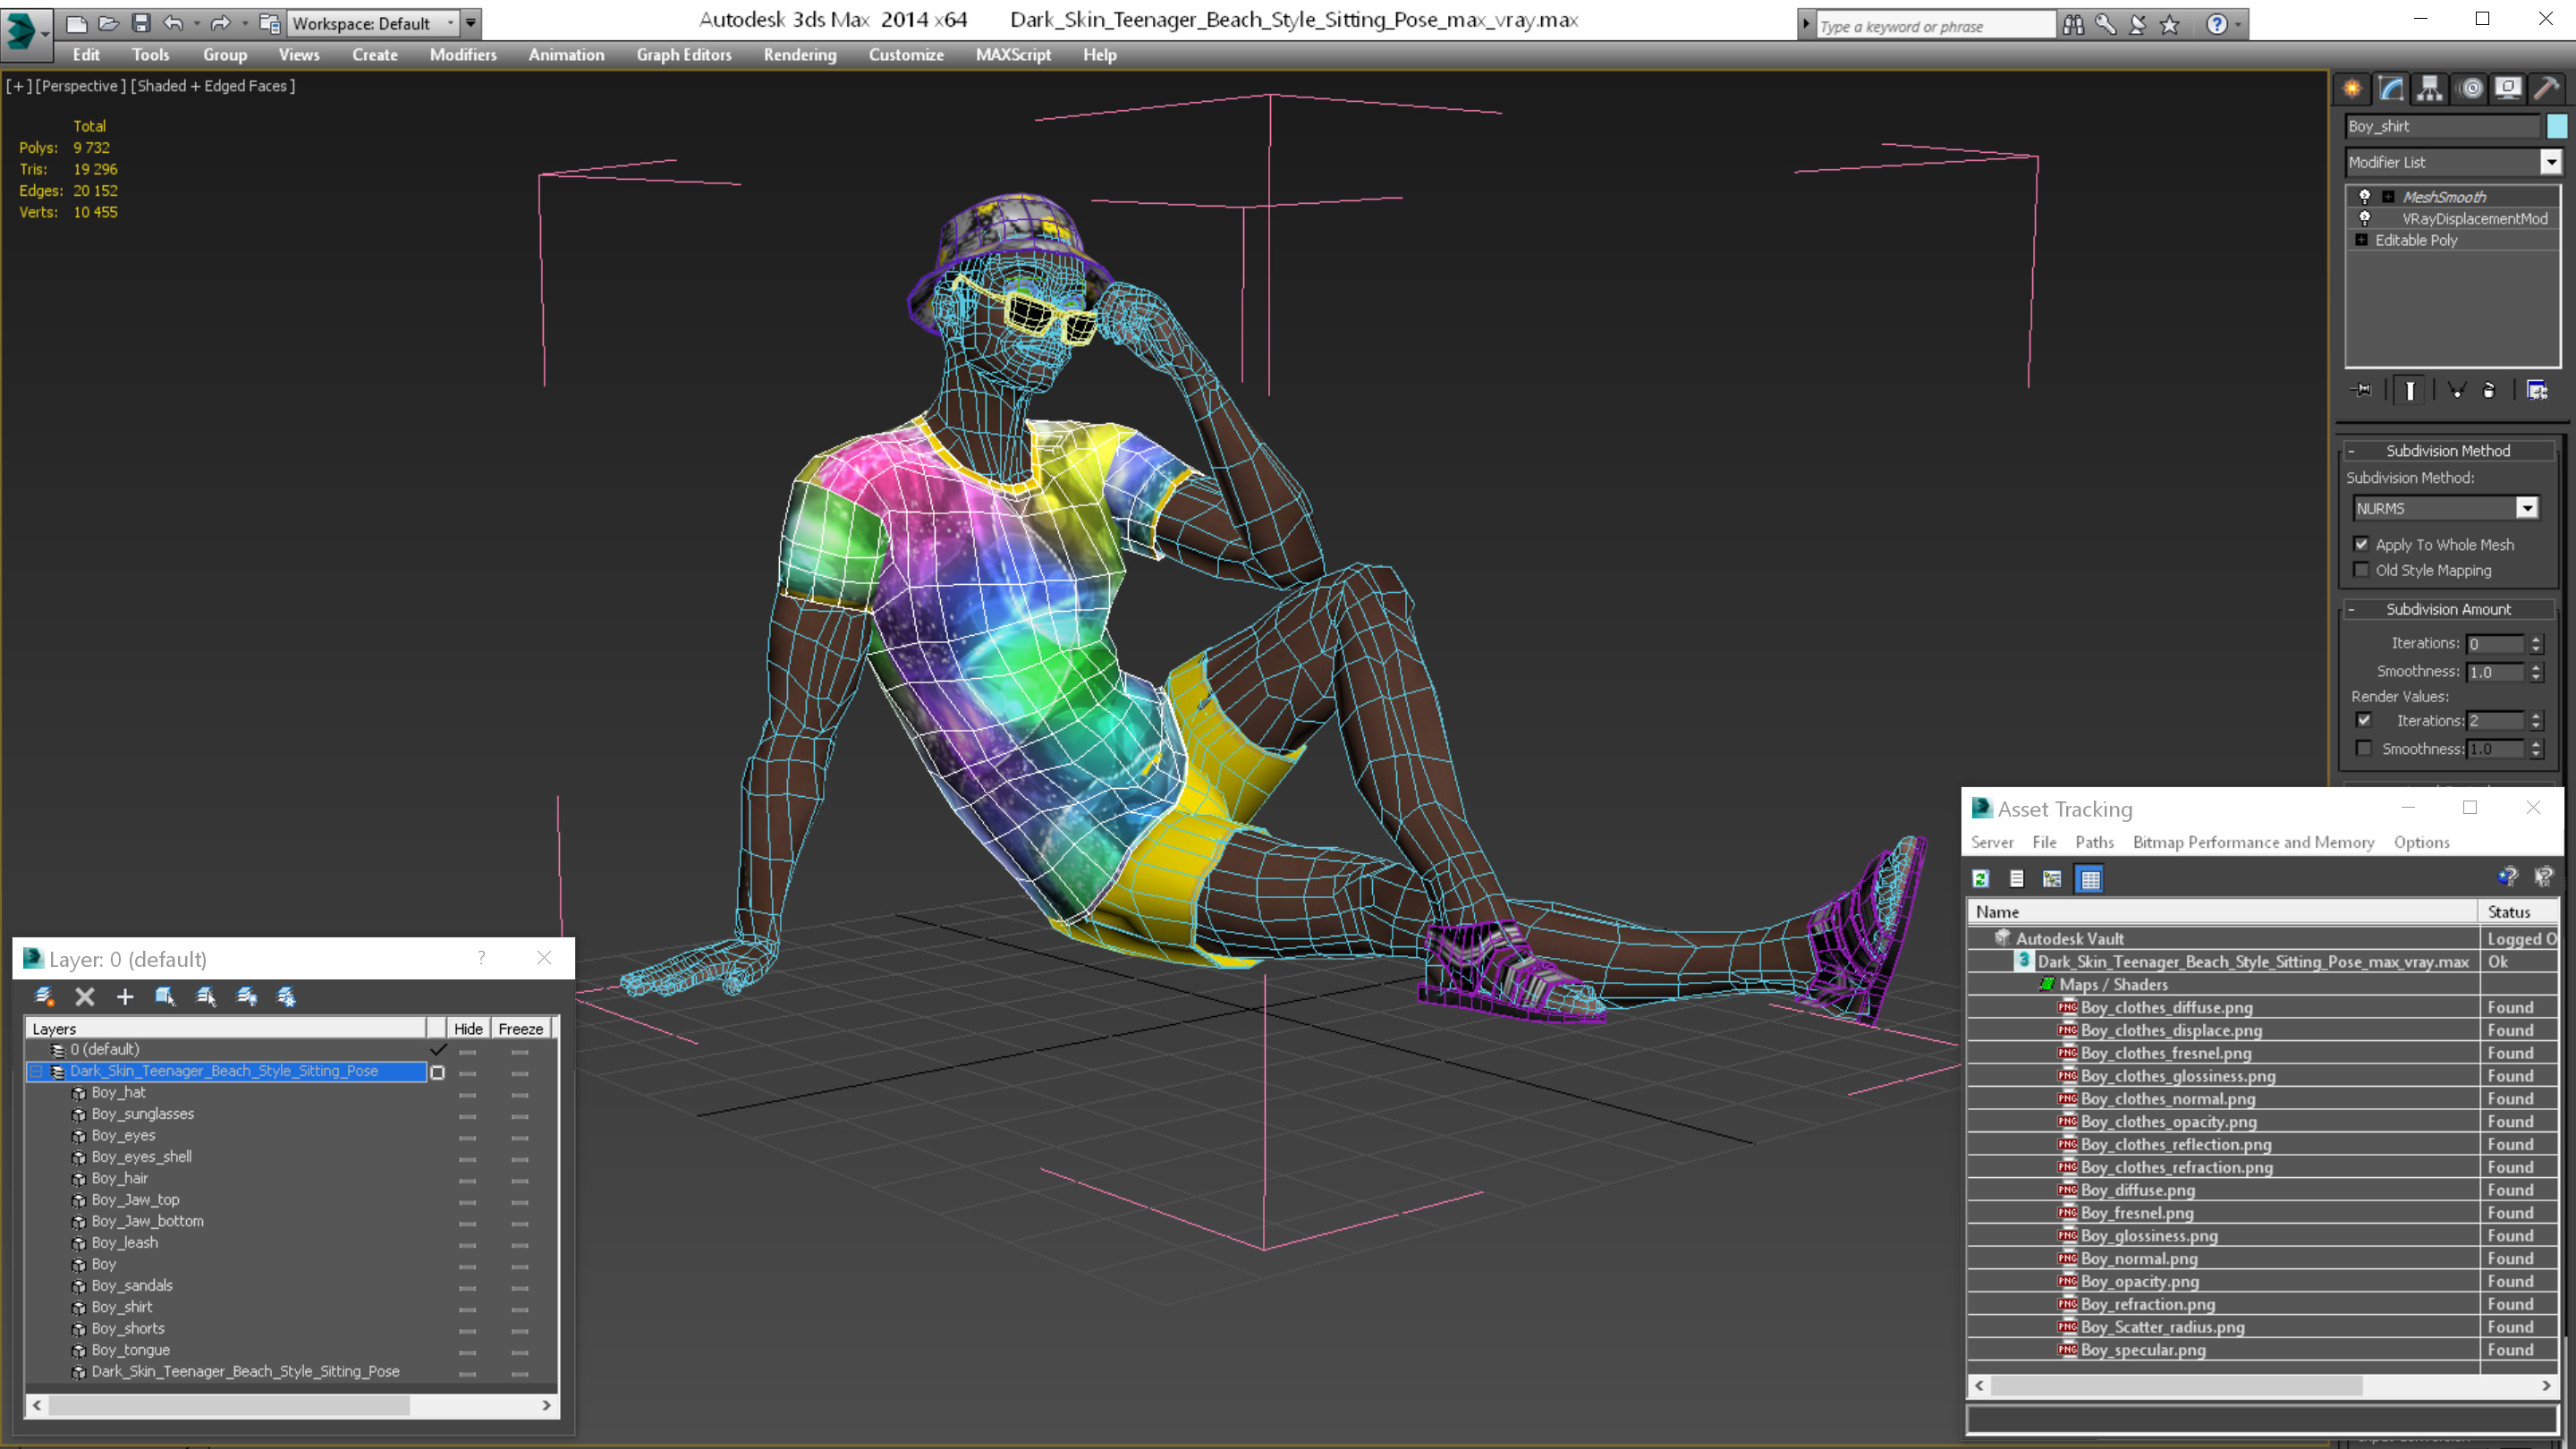2576x1449 pixels.
Task: Undo the last action with the Undo arrow
Action: (173, 23)
